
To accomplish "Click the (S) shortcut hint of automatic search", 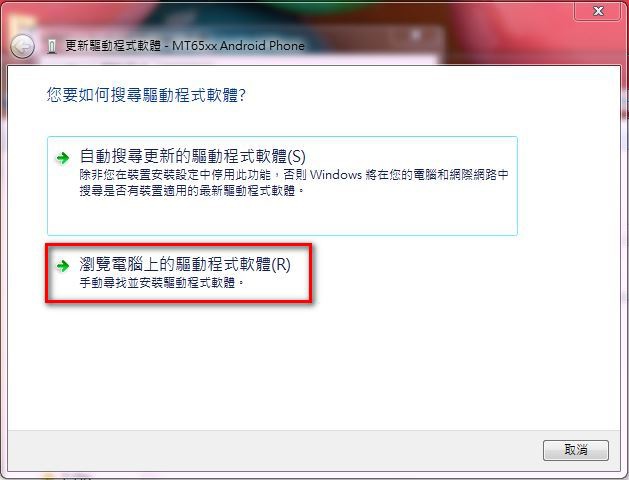I will click(296, 156).
